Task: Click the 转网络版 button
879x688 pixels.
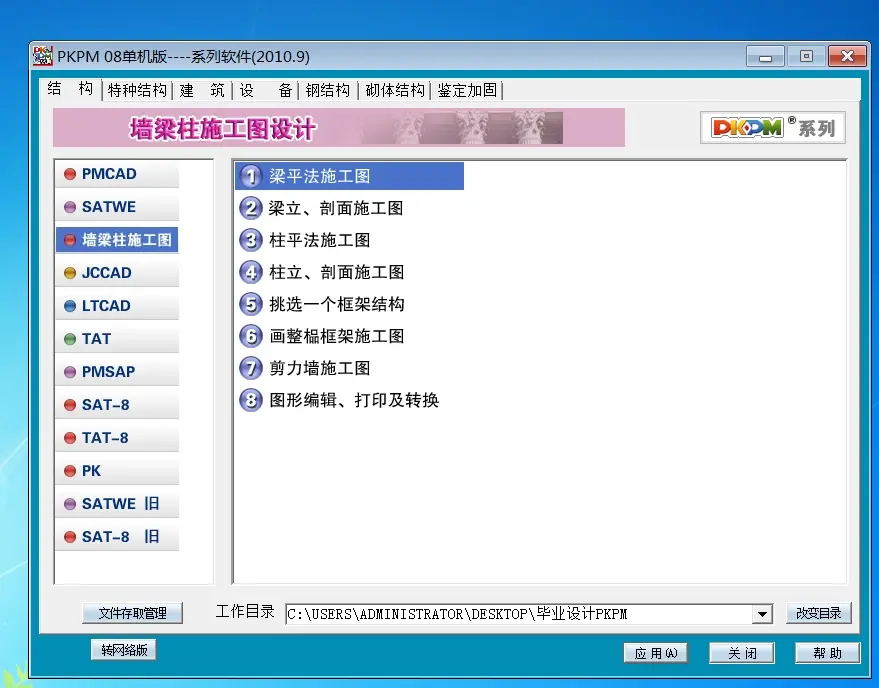Action: 124,650
